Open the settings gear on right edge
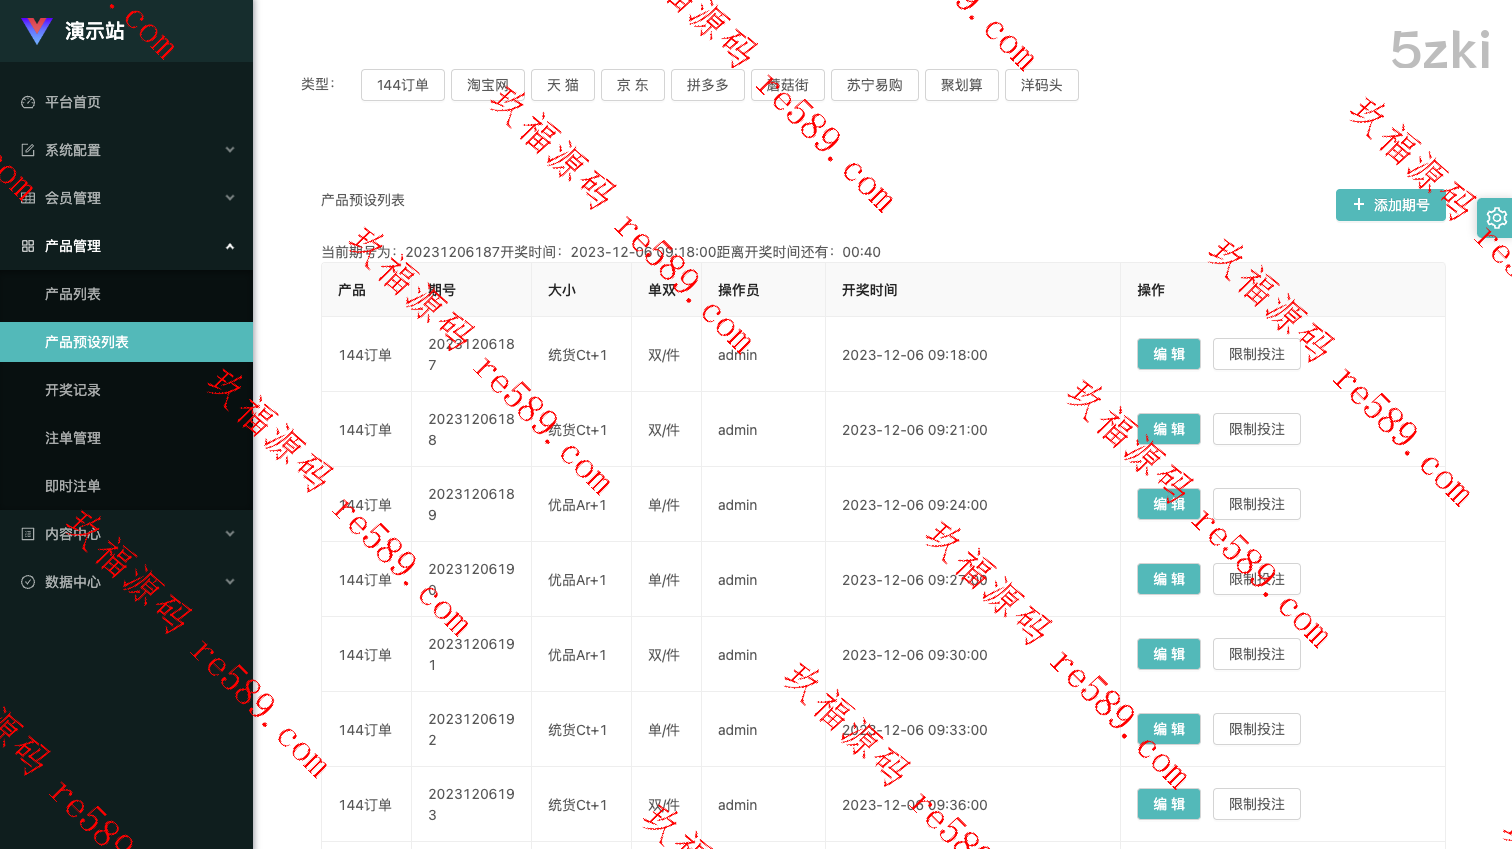Image resolution: width=1512 pixels, height=849 pixels. 1496,217
